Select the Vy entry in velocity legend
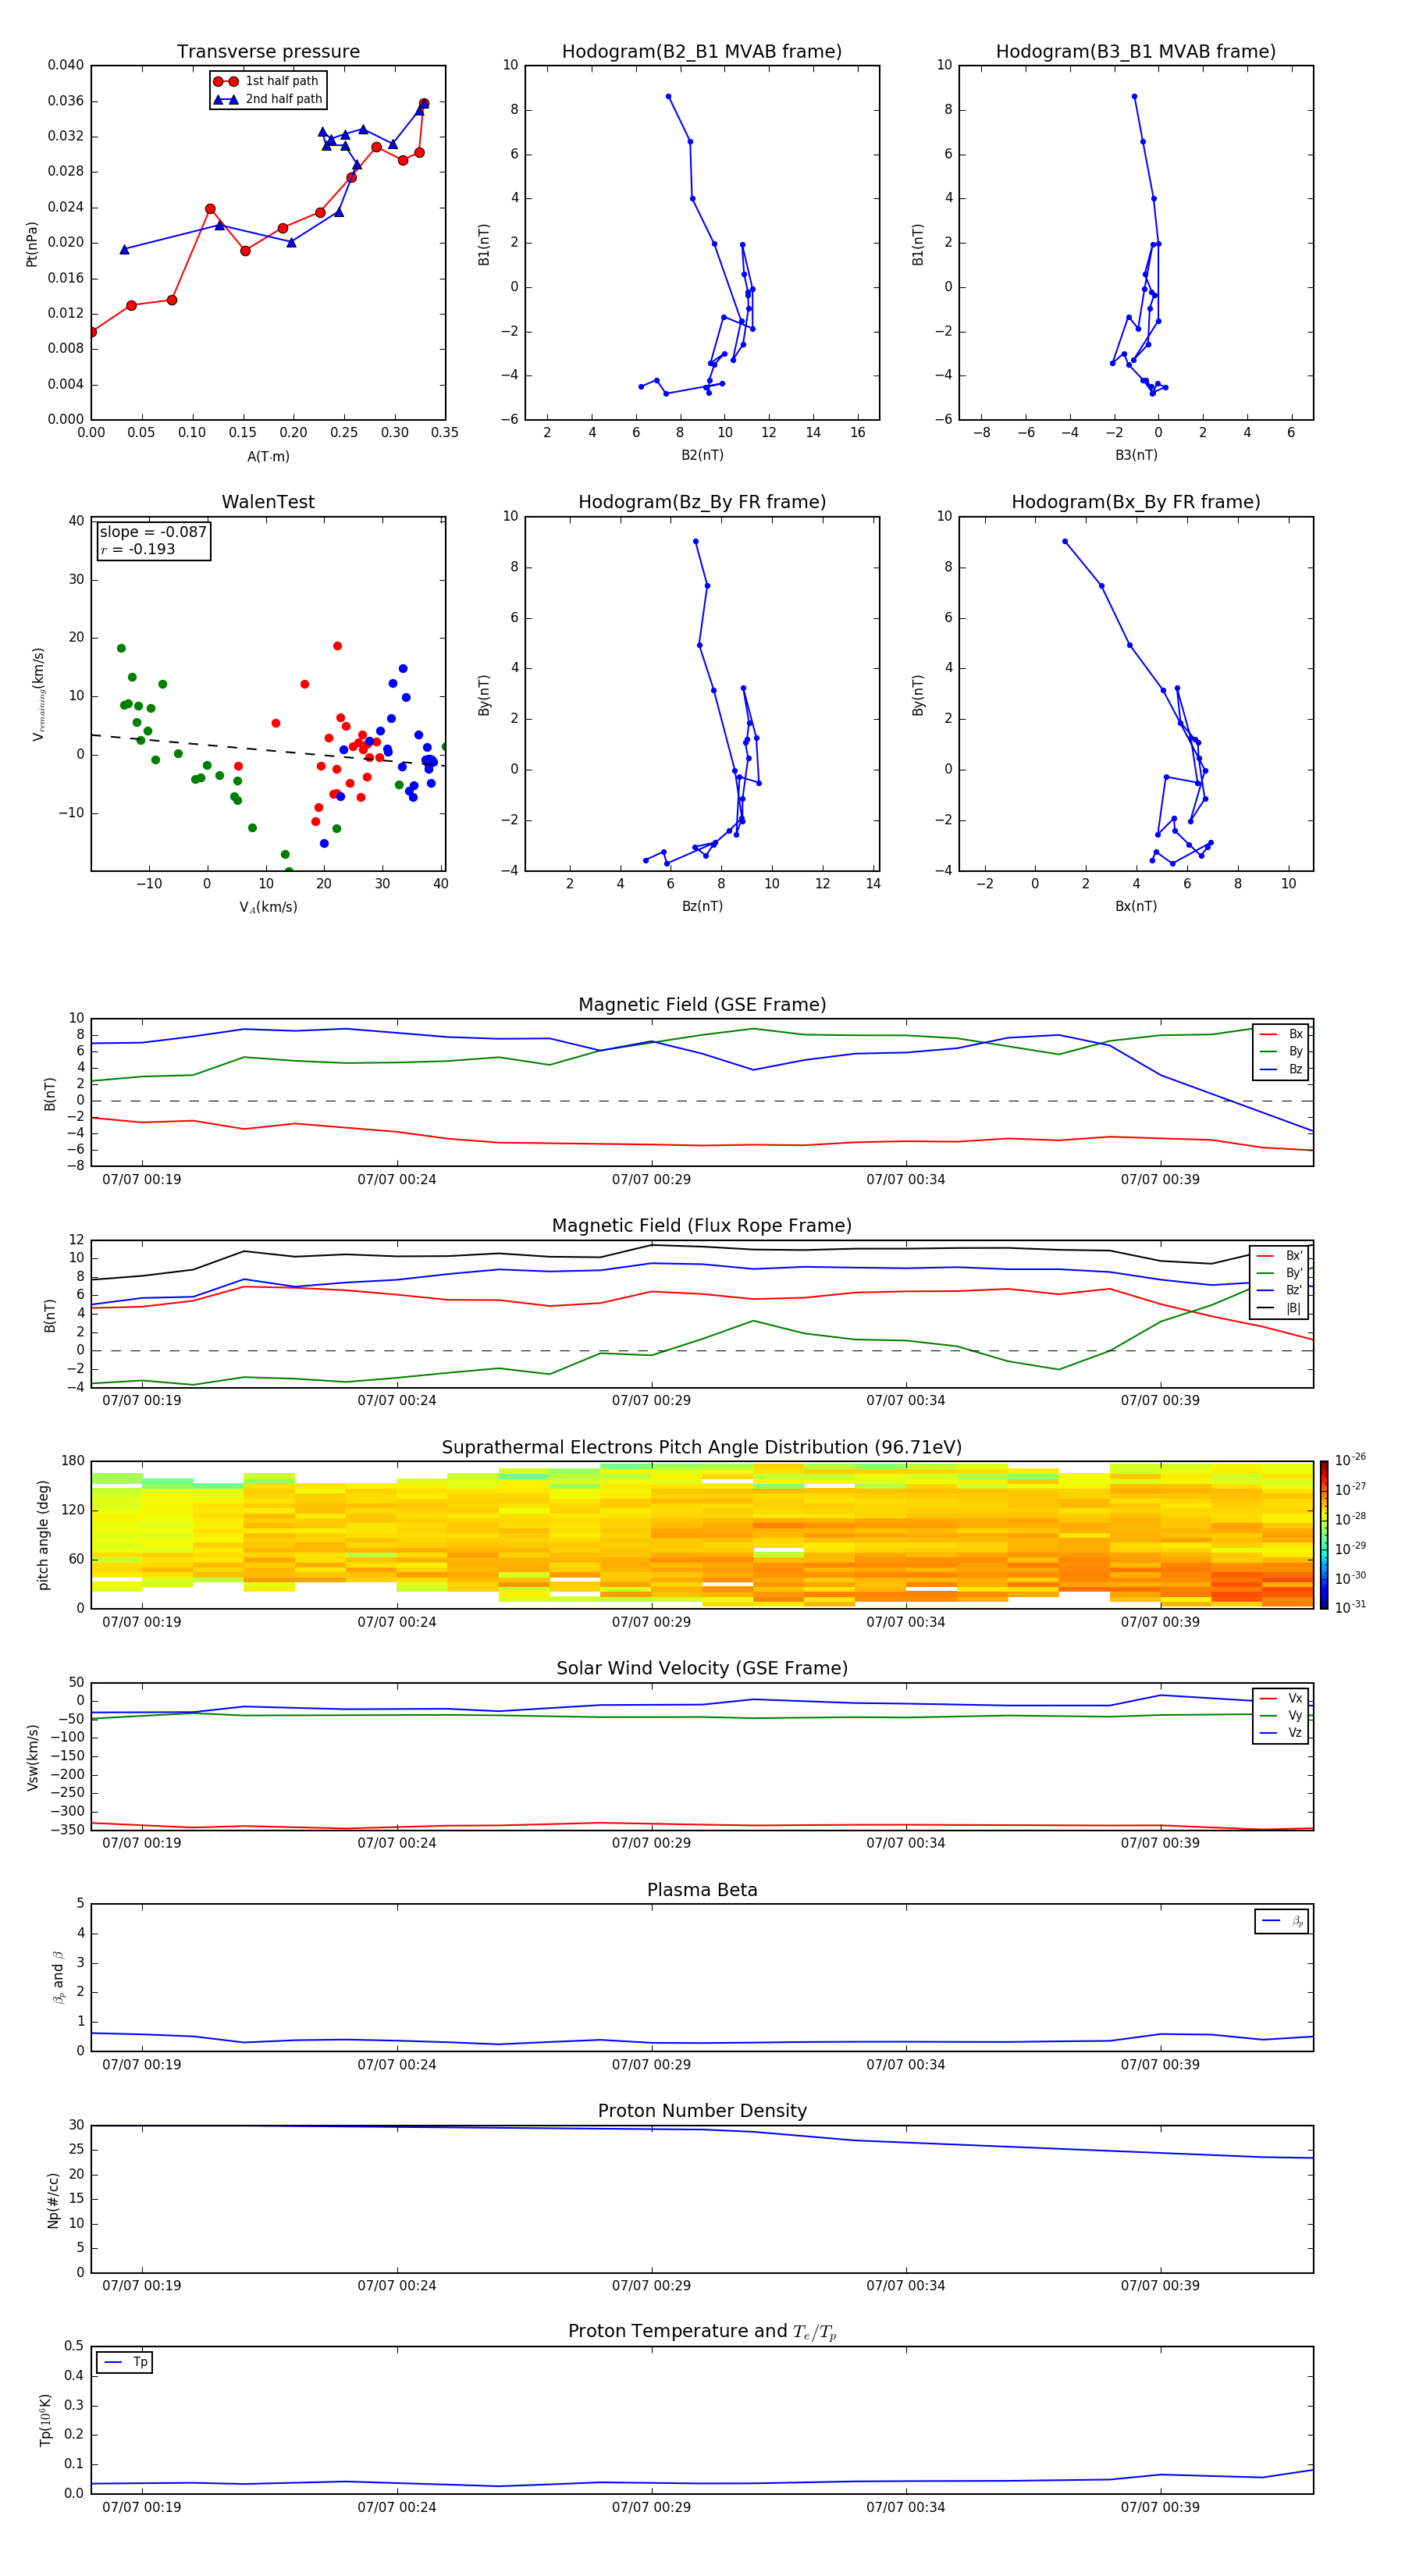The height and width of the screenshot is (2576, 1405). (x=1281, y=1716)
